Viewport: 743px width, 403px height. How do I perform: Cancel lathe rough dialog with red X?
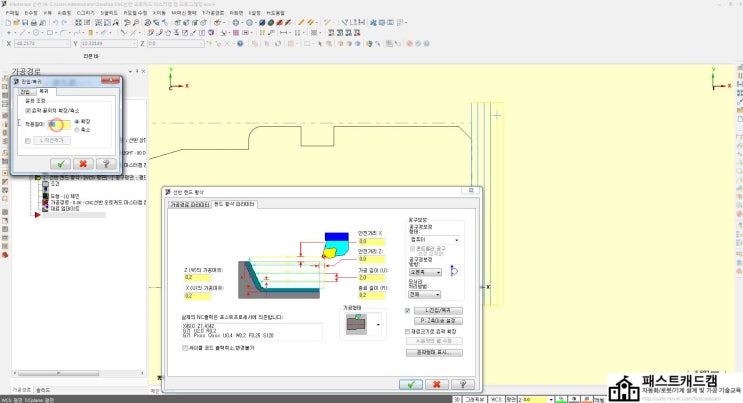[x=436, y=383]
